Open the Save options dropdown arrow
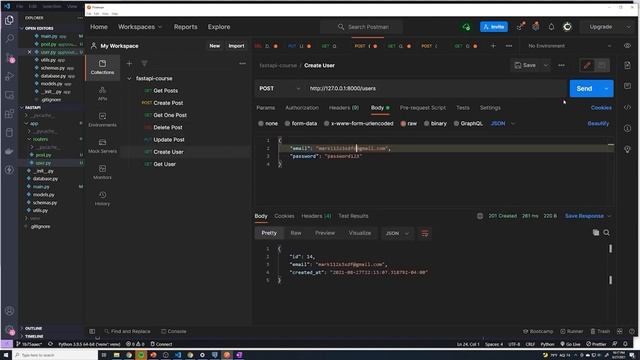 pos(546,65)
